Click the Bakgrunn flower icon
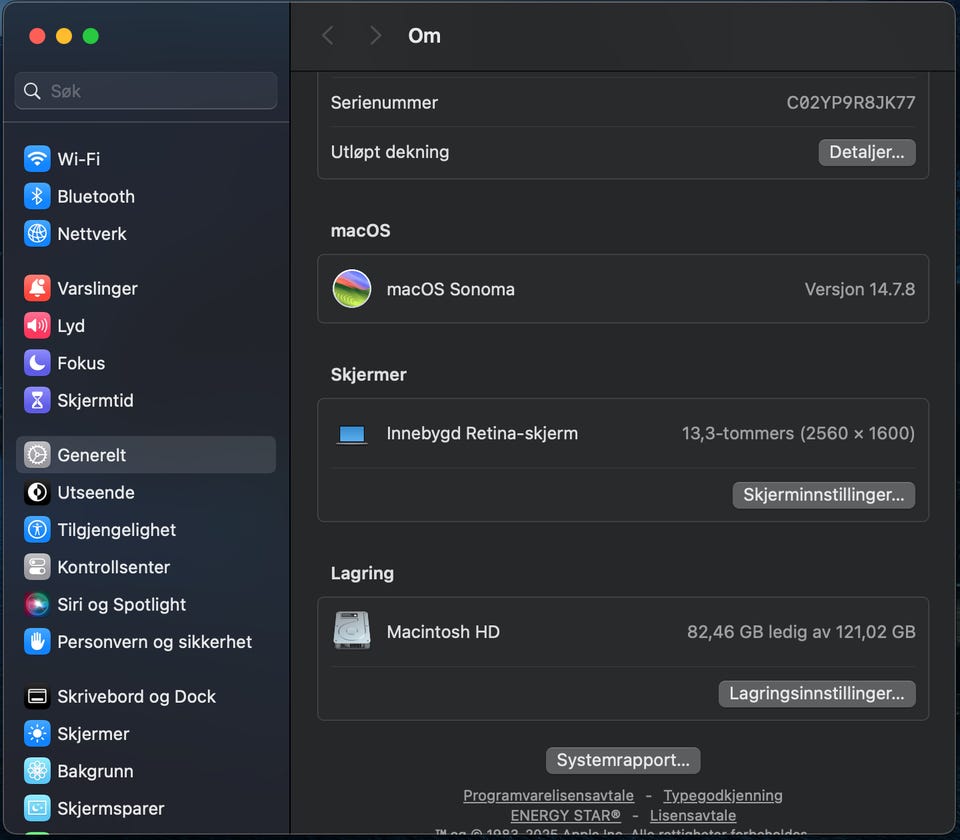 37,771
